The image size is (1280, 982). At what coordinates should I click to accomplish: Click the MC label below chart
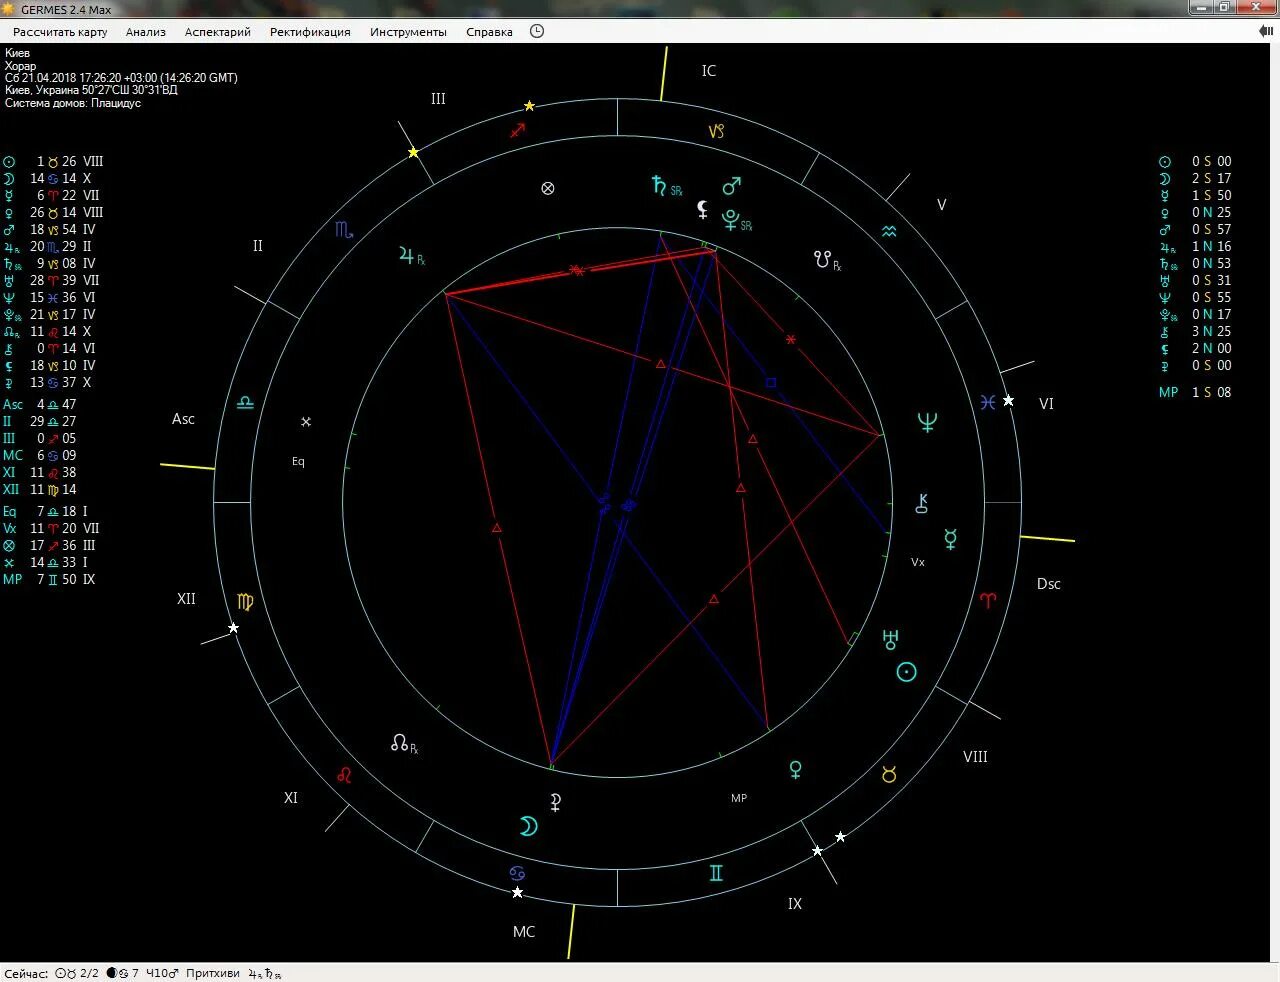click(524, 932)
